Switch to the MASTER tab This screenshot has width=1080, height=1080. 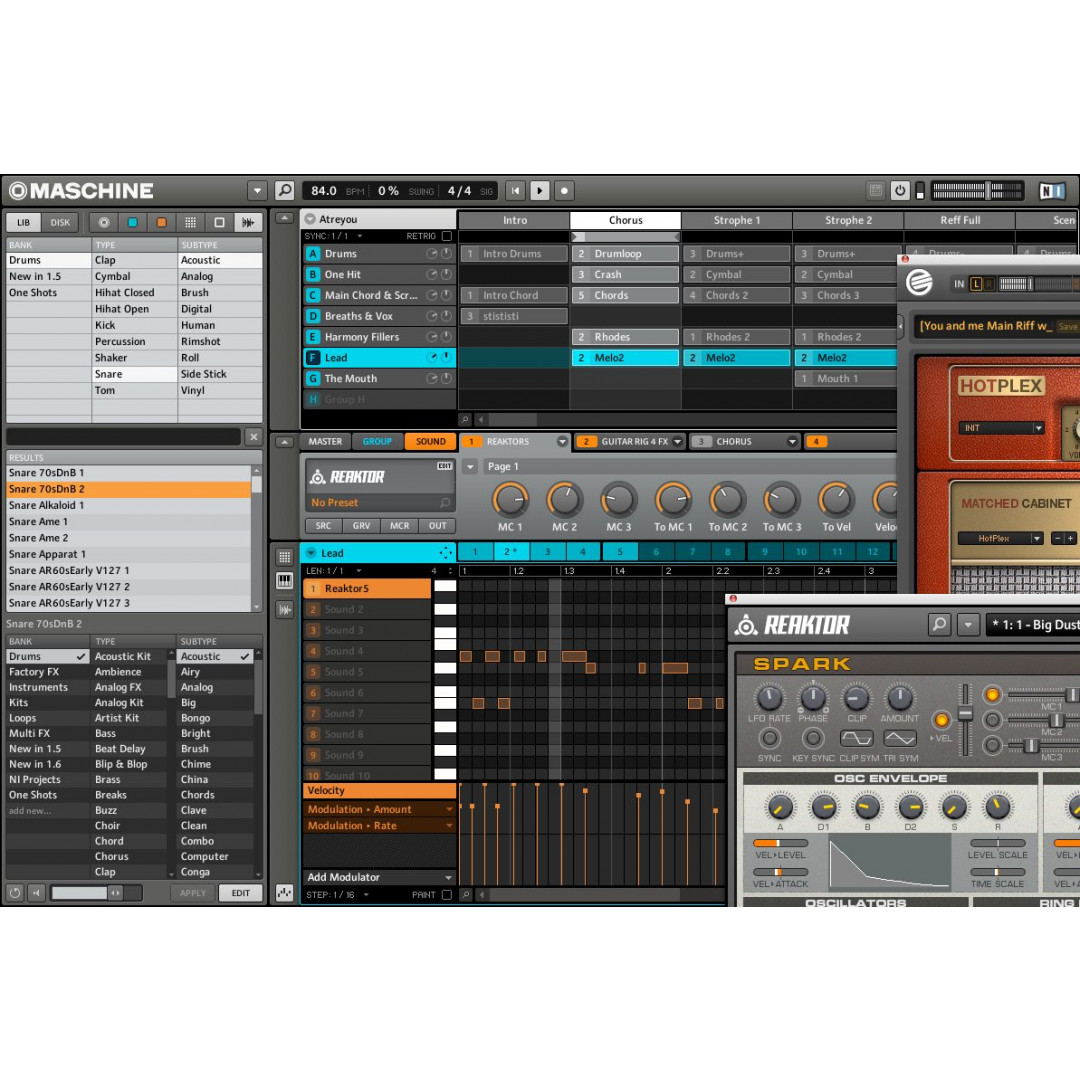pyautogui.click(x=325, y=442)
